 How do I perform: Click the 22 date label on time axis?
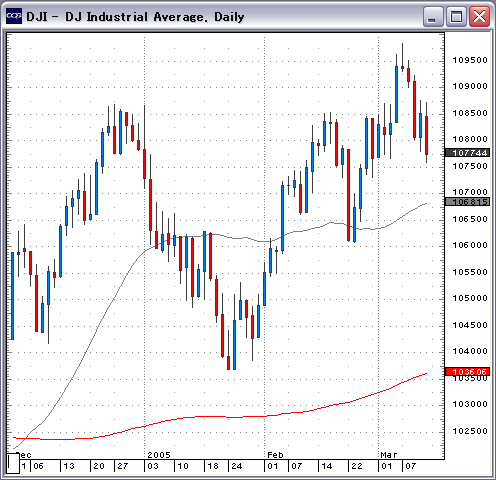pos(357,466)
